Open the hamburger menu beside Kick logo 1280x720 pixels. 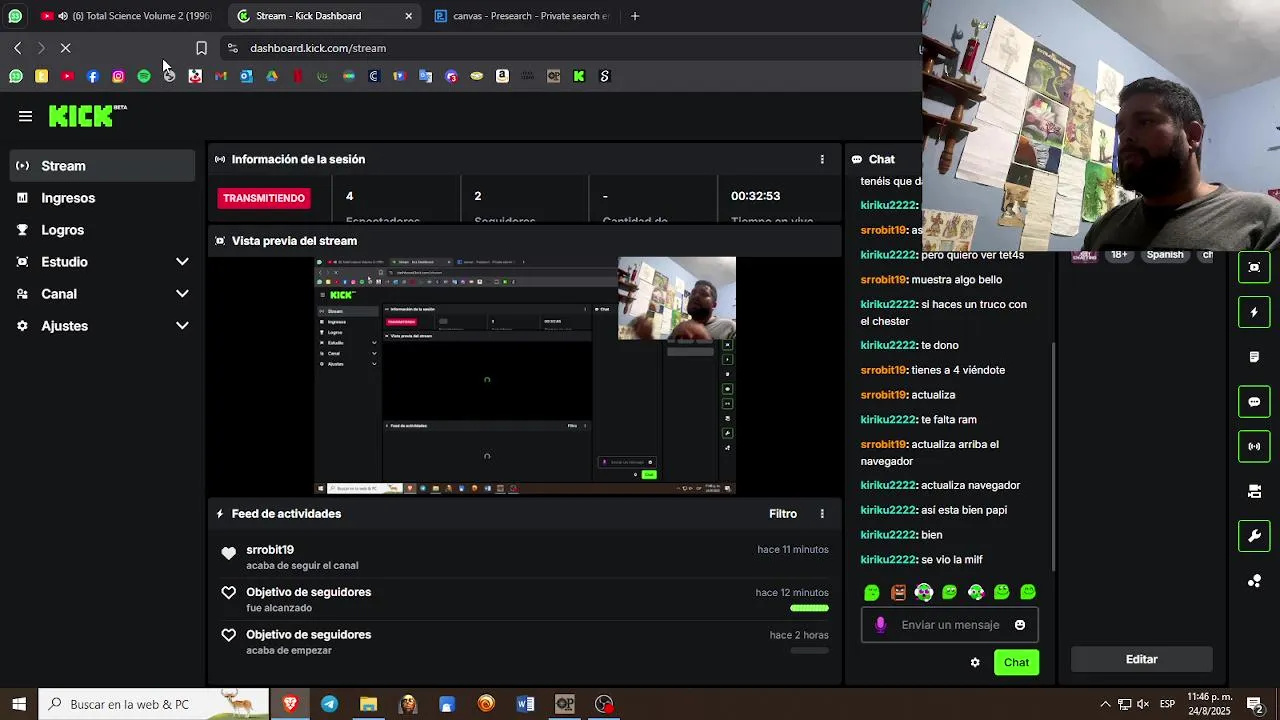(x=25, y=116)
